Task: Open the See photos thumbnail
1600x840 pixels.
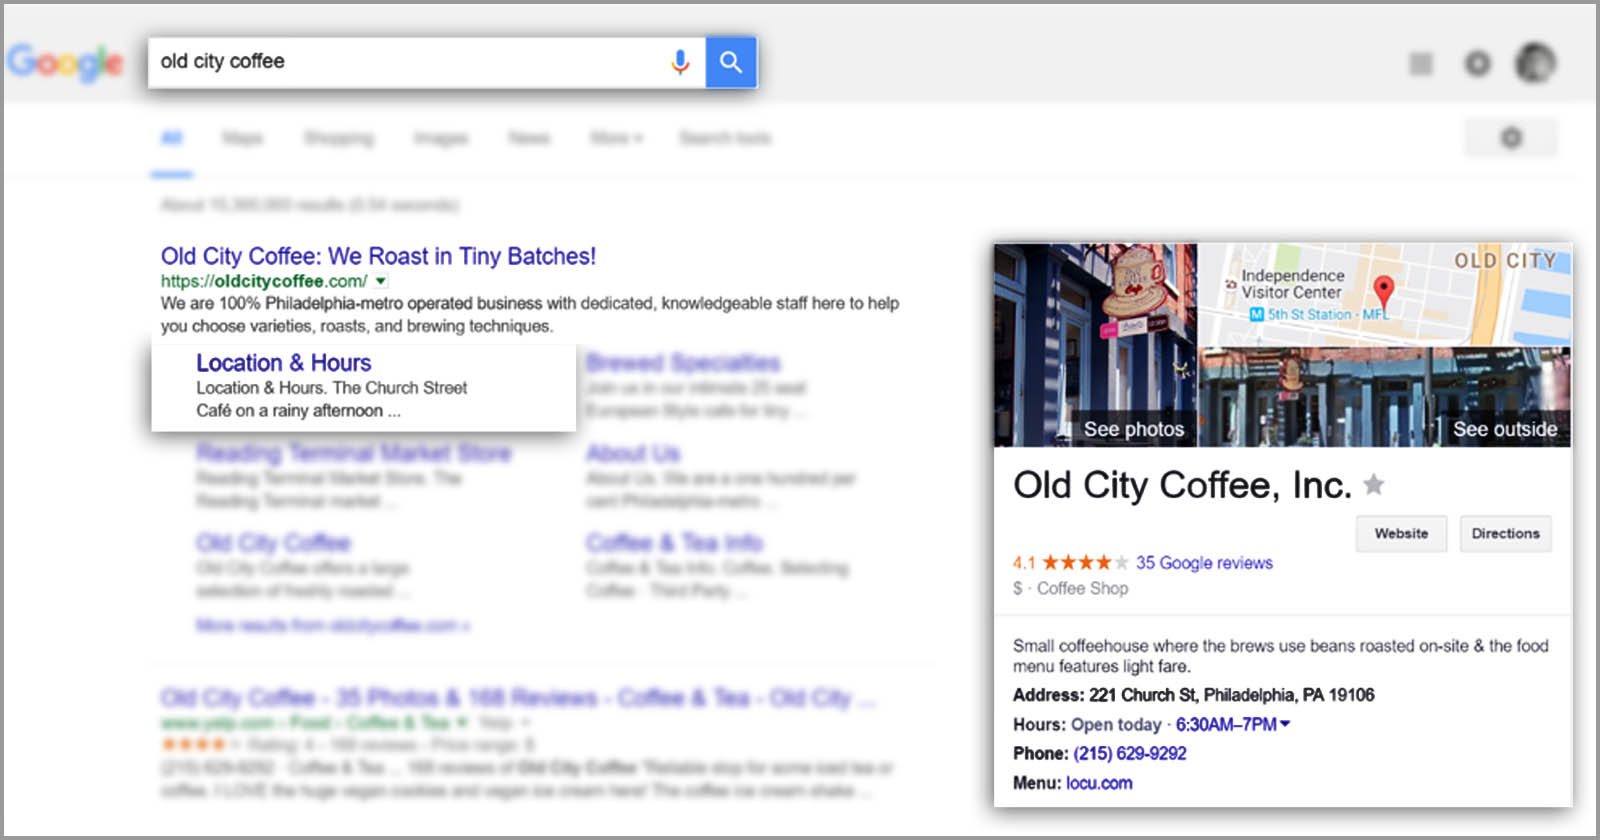Action: pos(1095,345)
